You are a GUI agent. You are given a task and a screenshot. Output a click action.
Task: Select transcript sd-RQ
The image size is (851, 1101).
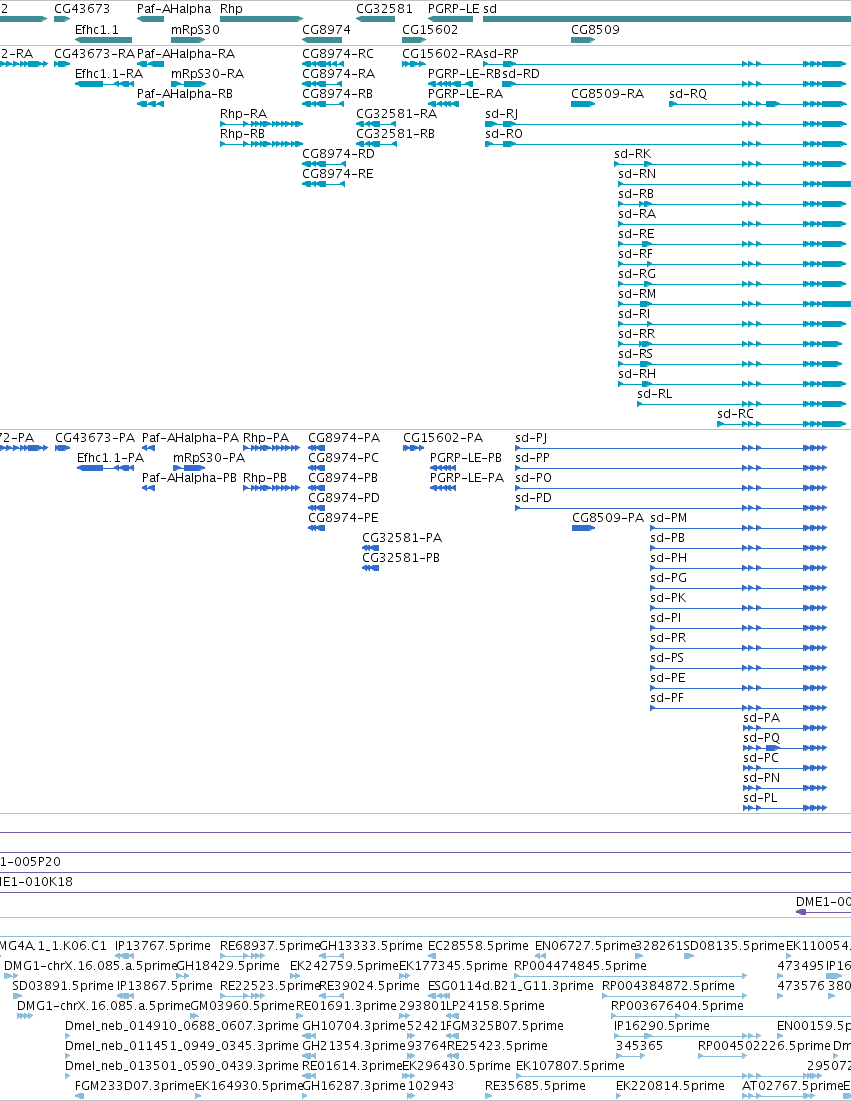(687, 94)
